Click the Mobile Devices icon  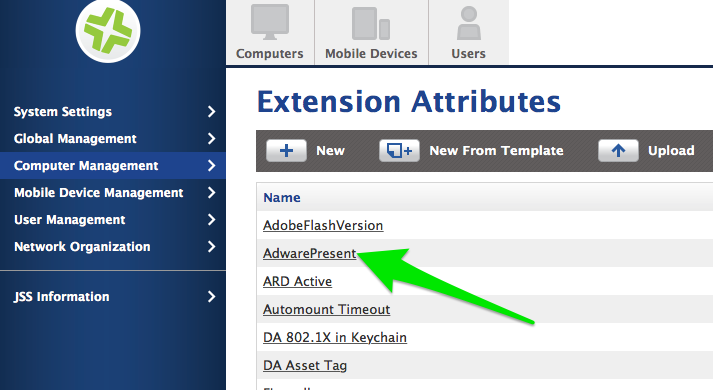pos(371,23)
